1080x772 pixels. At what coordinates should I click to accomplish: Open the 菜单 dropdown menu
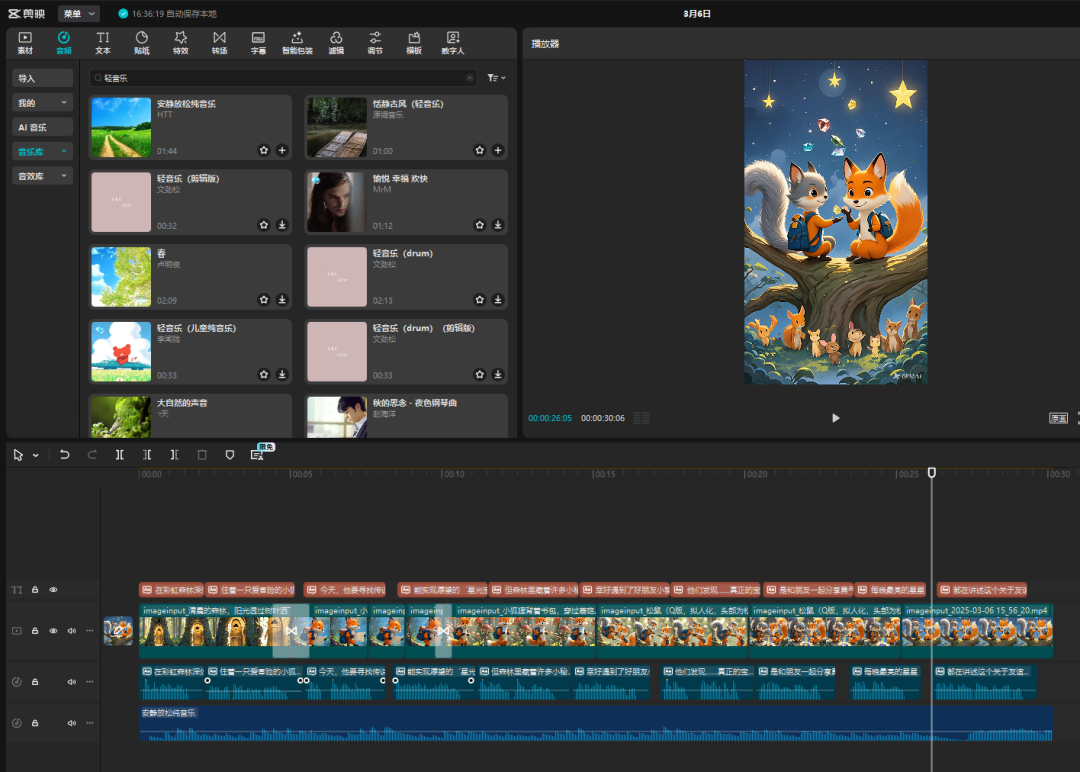[79, 14]
